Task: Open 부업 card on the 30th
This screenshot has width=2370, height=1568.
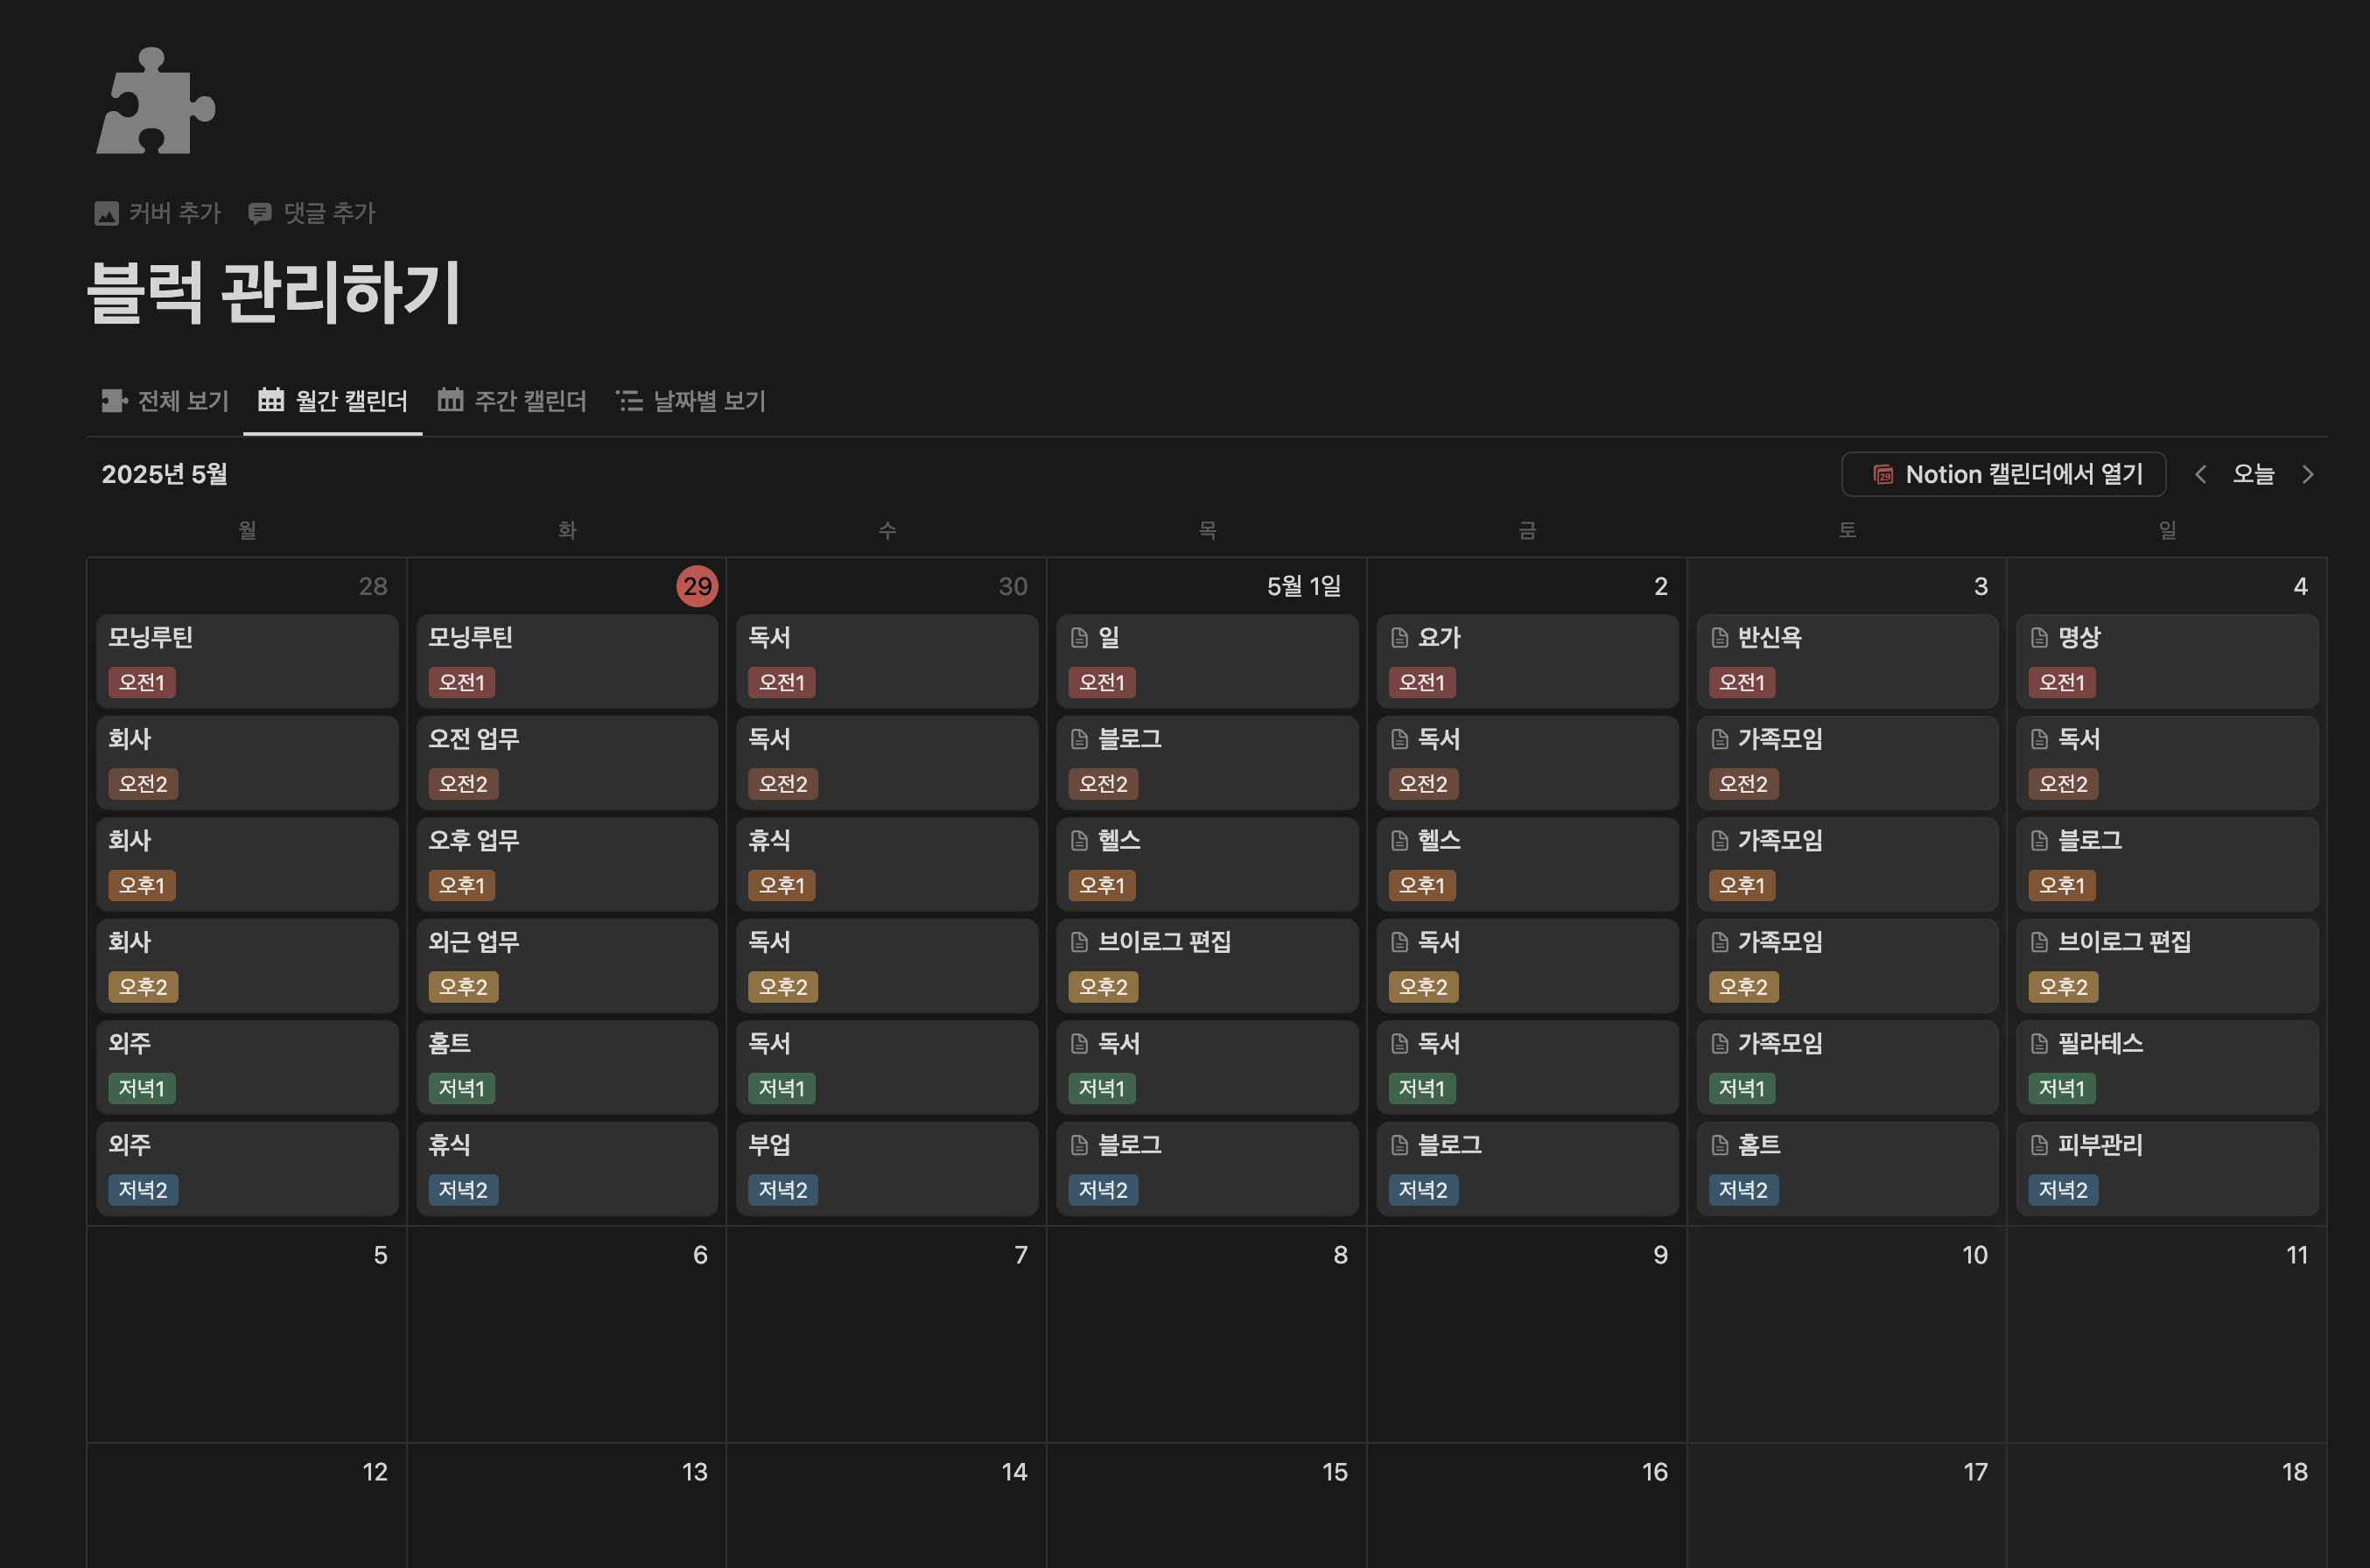Action: (x=887, y=1168)
